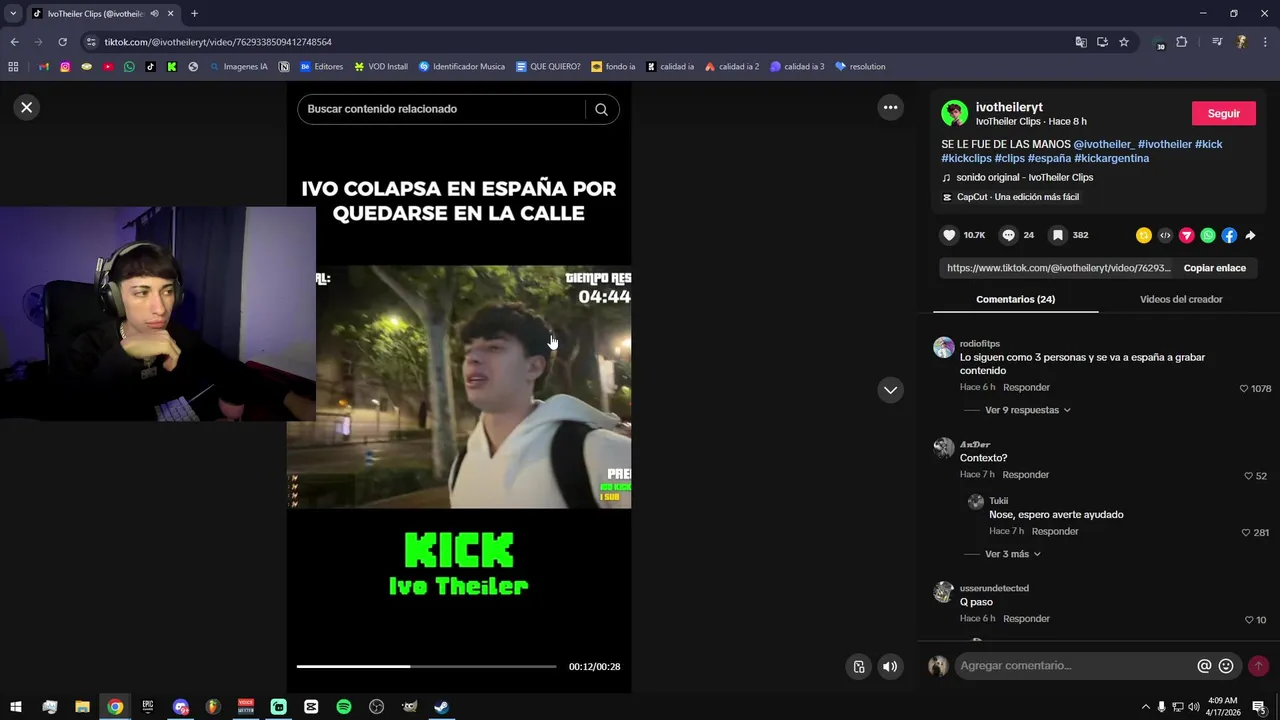Open a new Chrome tab

pyautogui.click(x=194, y=13)
